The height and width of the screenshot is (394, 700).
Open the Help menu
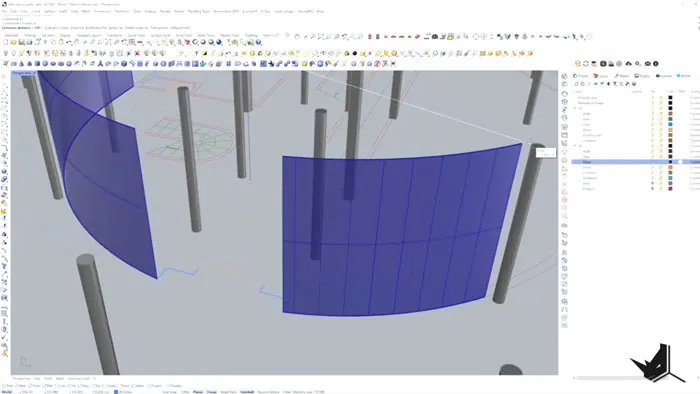click(320, 11)
